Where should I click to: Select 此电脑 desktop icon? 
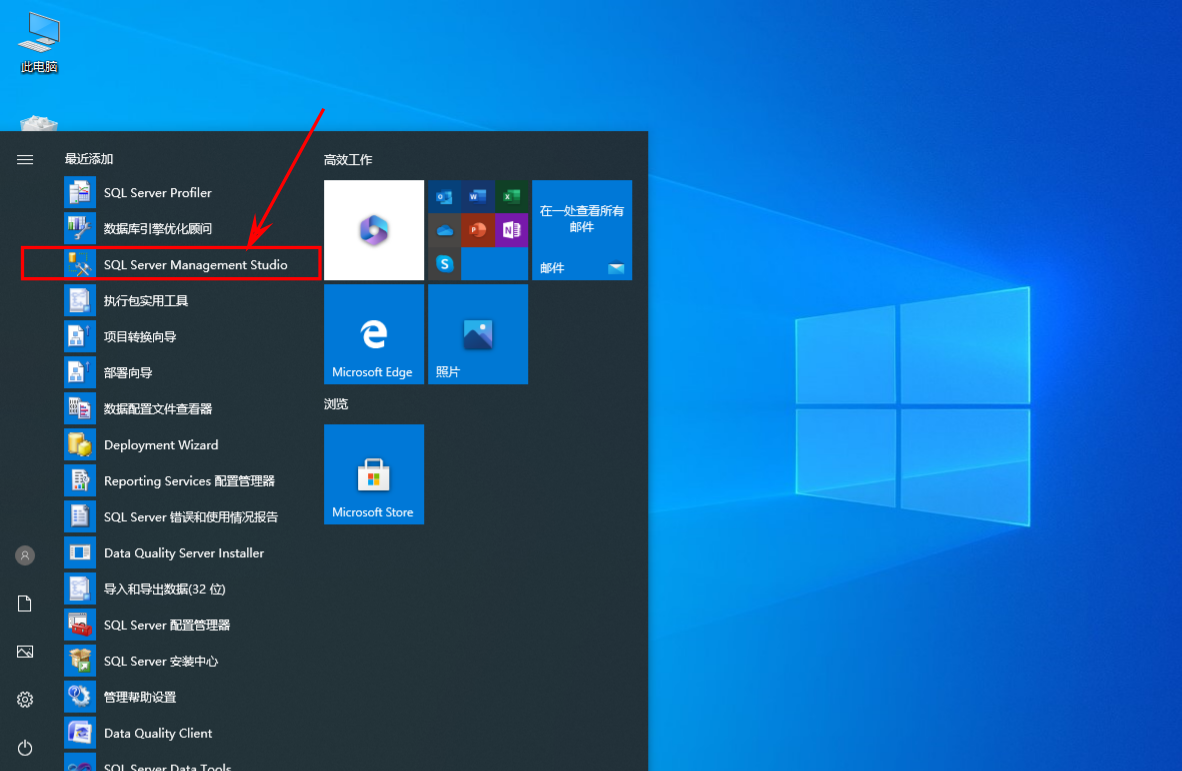coord(39,43)
